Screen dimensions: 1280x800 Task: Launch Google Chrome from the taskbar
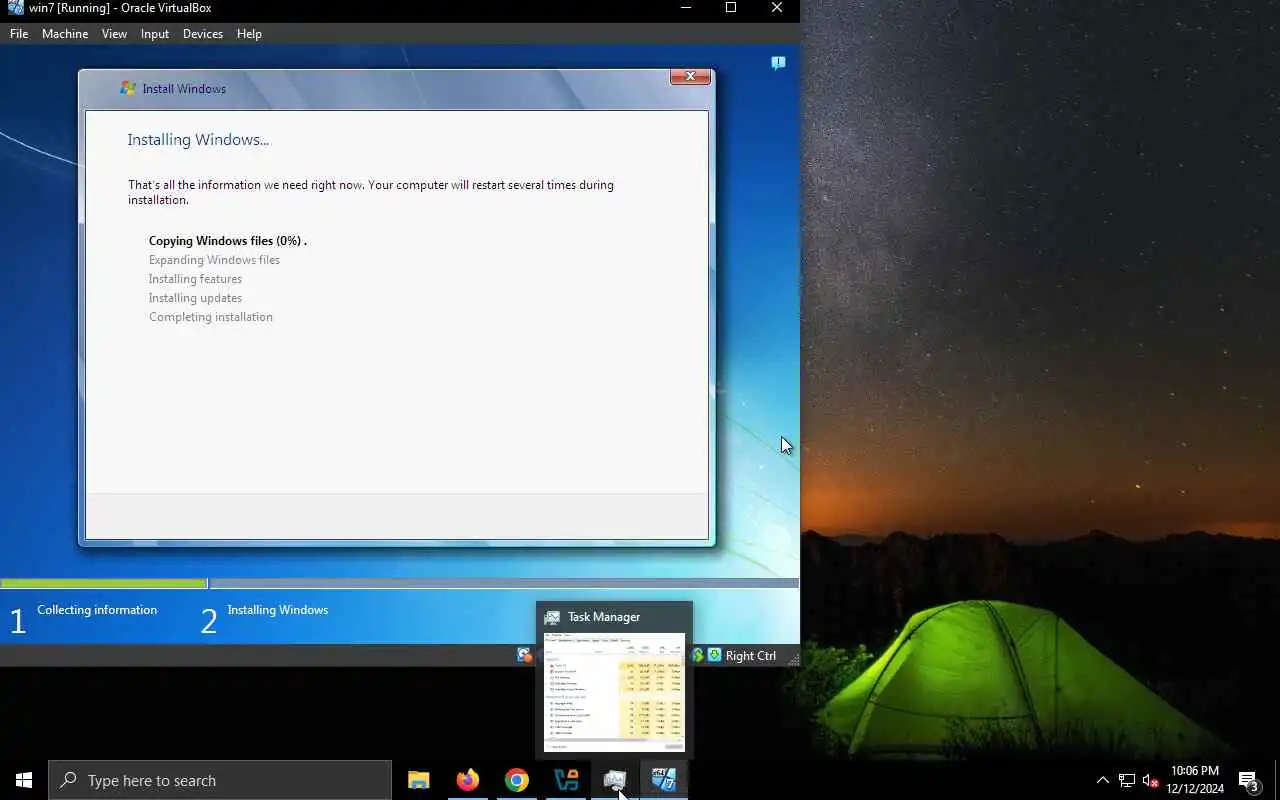click(x=517, y=780)
